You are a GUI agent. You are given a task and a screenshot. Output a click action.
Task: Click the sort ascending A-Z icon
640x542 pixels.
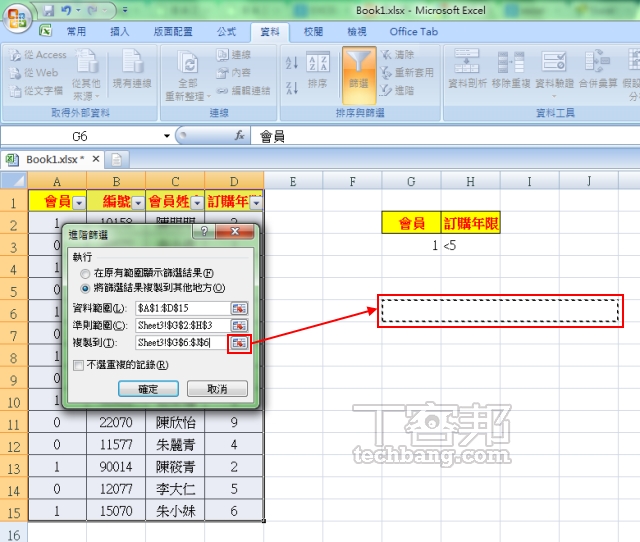292,63
